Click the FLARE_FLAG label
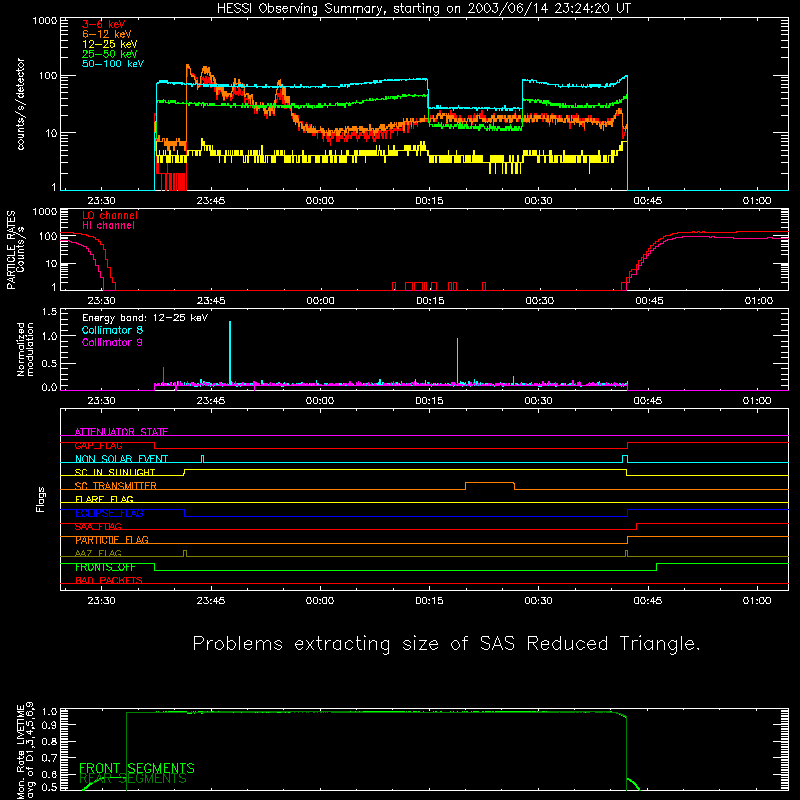 (104, 499)
